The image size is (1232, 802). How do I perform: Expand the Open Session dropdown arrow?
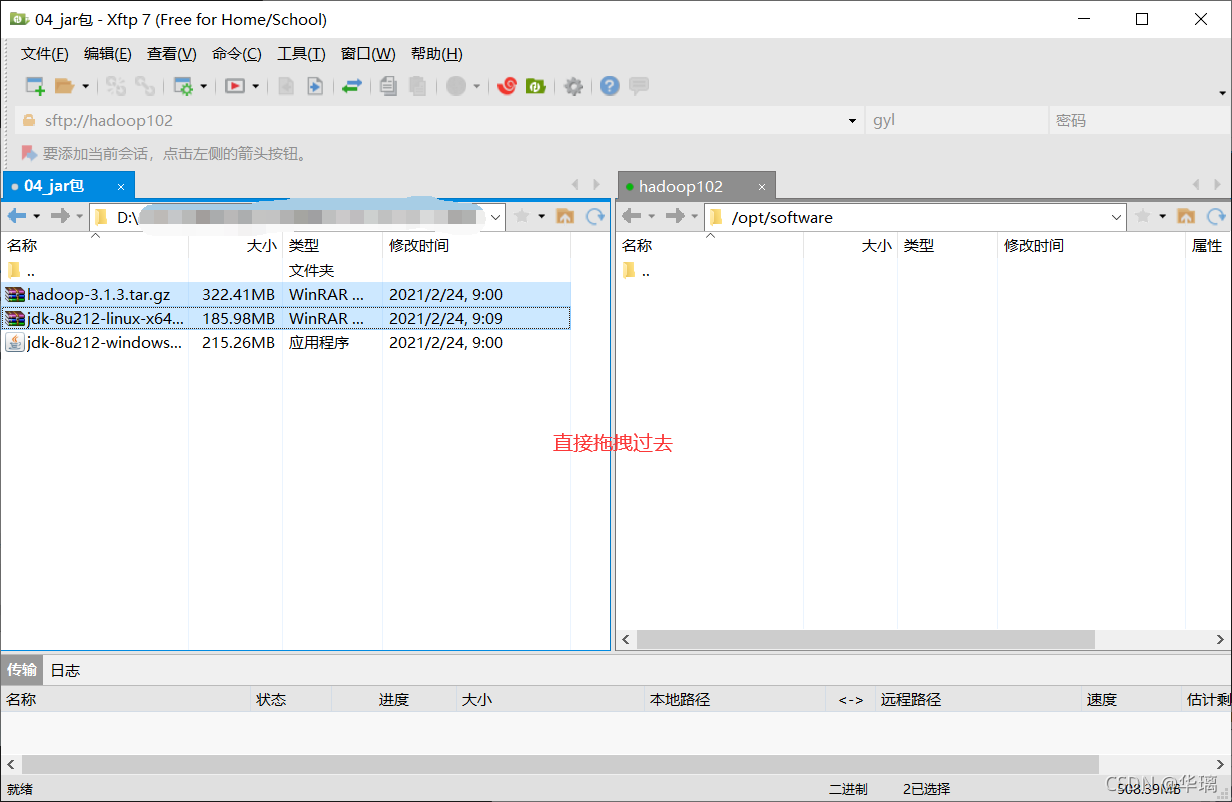tap(85, 87)
